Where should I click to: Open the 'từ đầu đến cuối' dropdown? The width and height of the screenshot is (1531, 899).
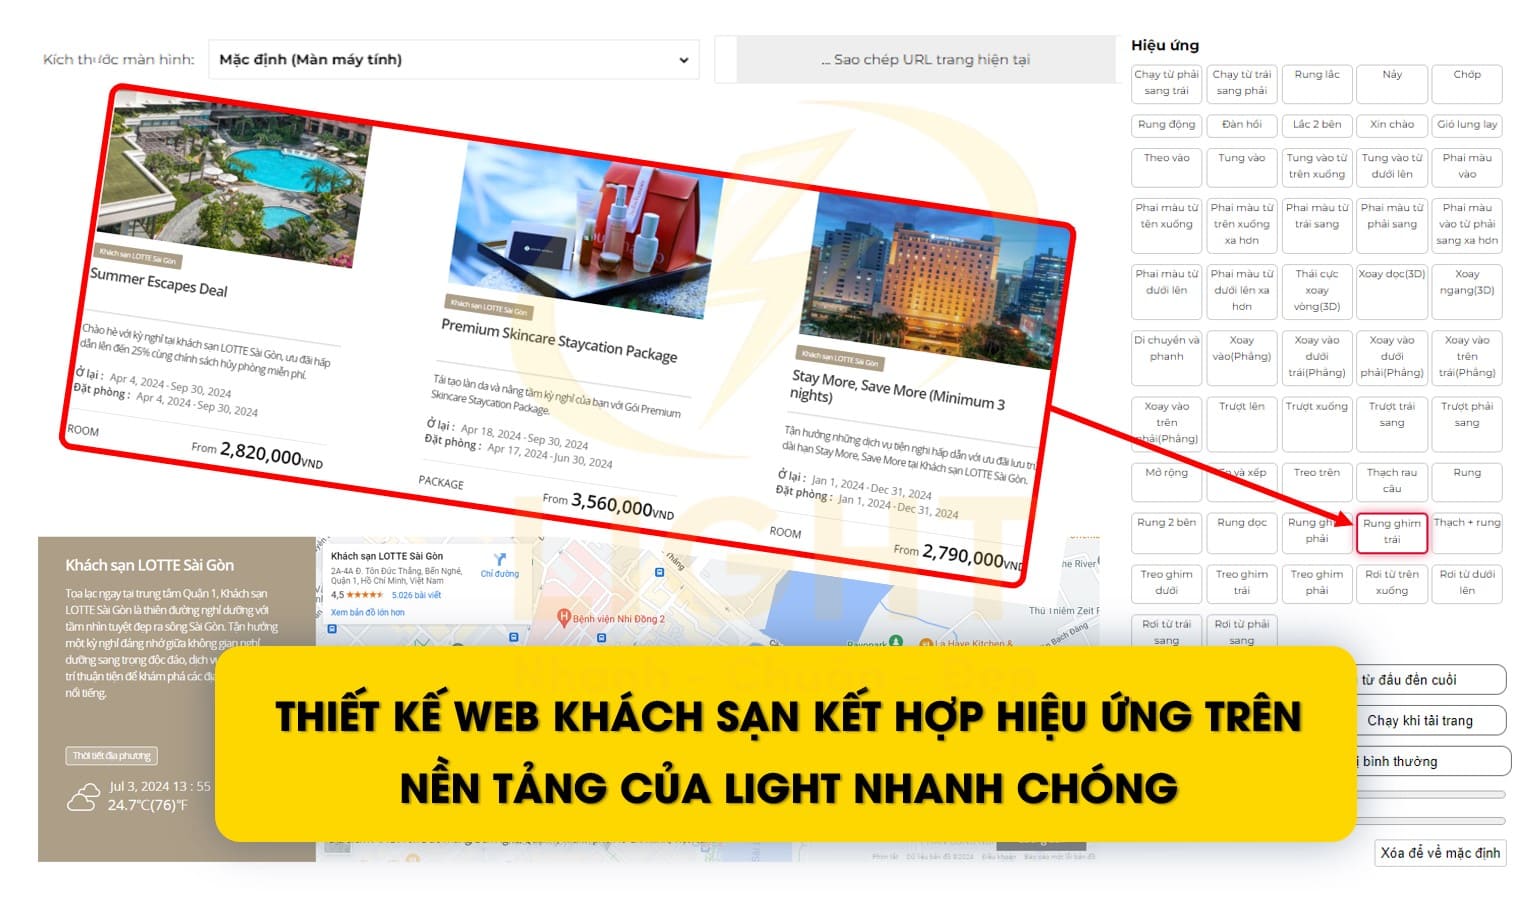1430,680
